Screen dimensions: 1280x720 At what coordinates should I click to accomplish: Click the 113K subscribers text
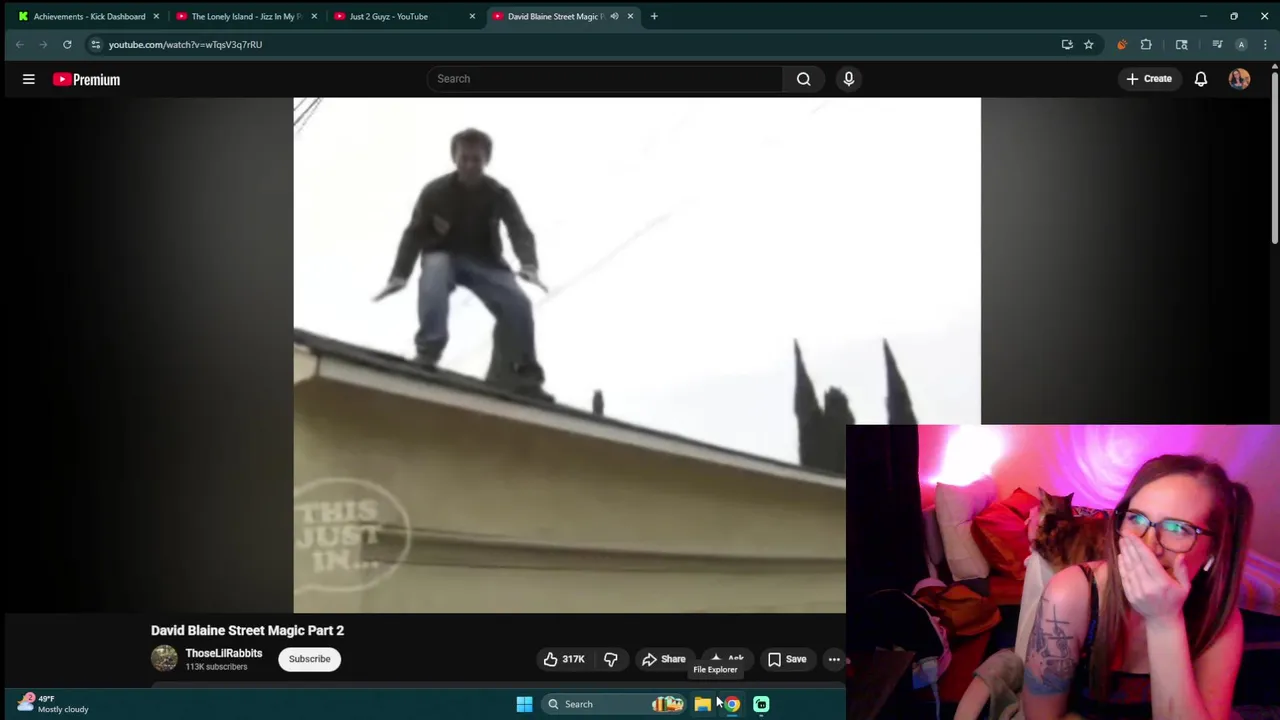pyautogui.click(x=216, y=667)
